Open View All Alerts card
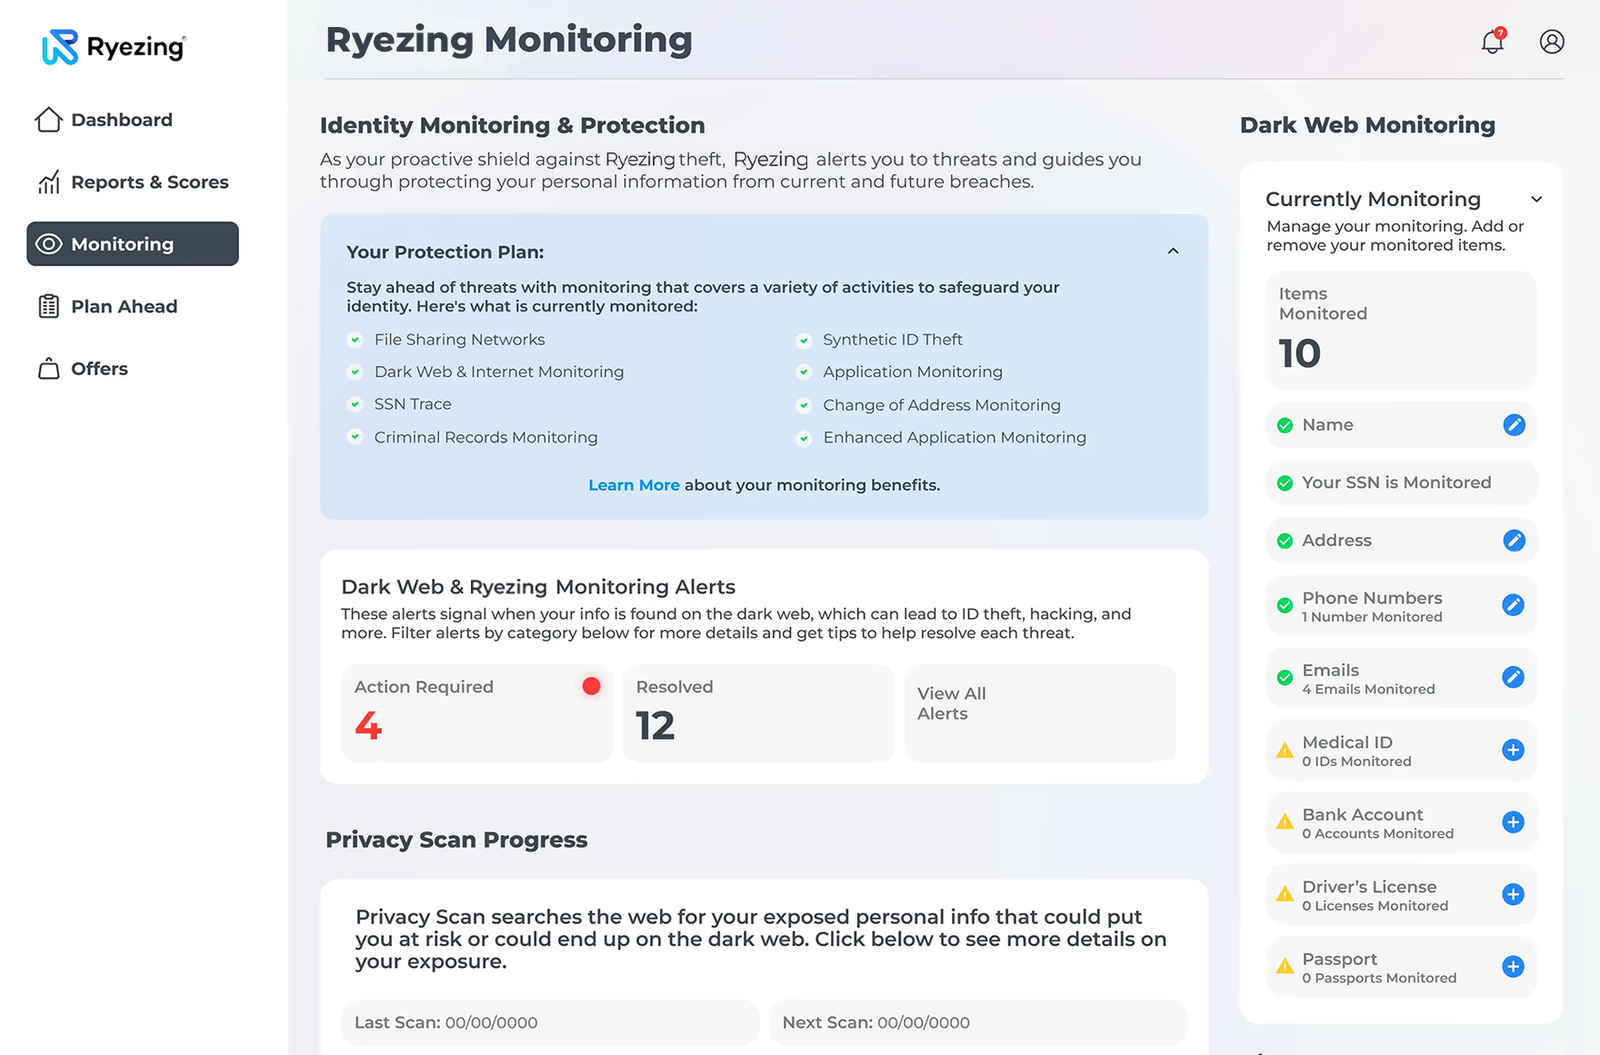The image size is (1600, 1055). 1039,712
